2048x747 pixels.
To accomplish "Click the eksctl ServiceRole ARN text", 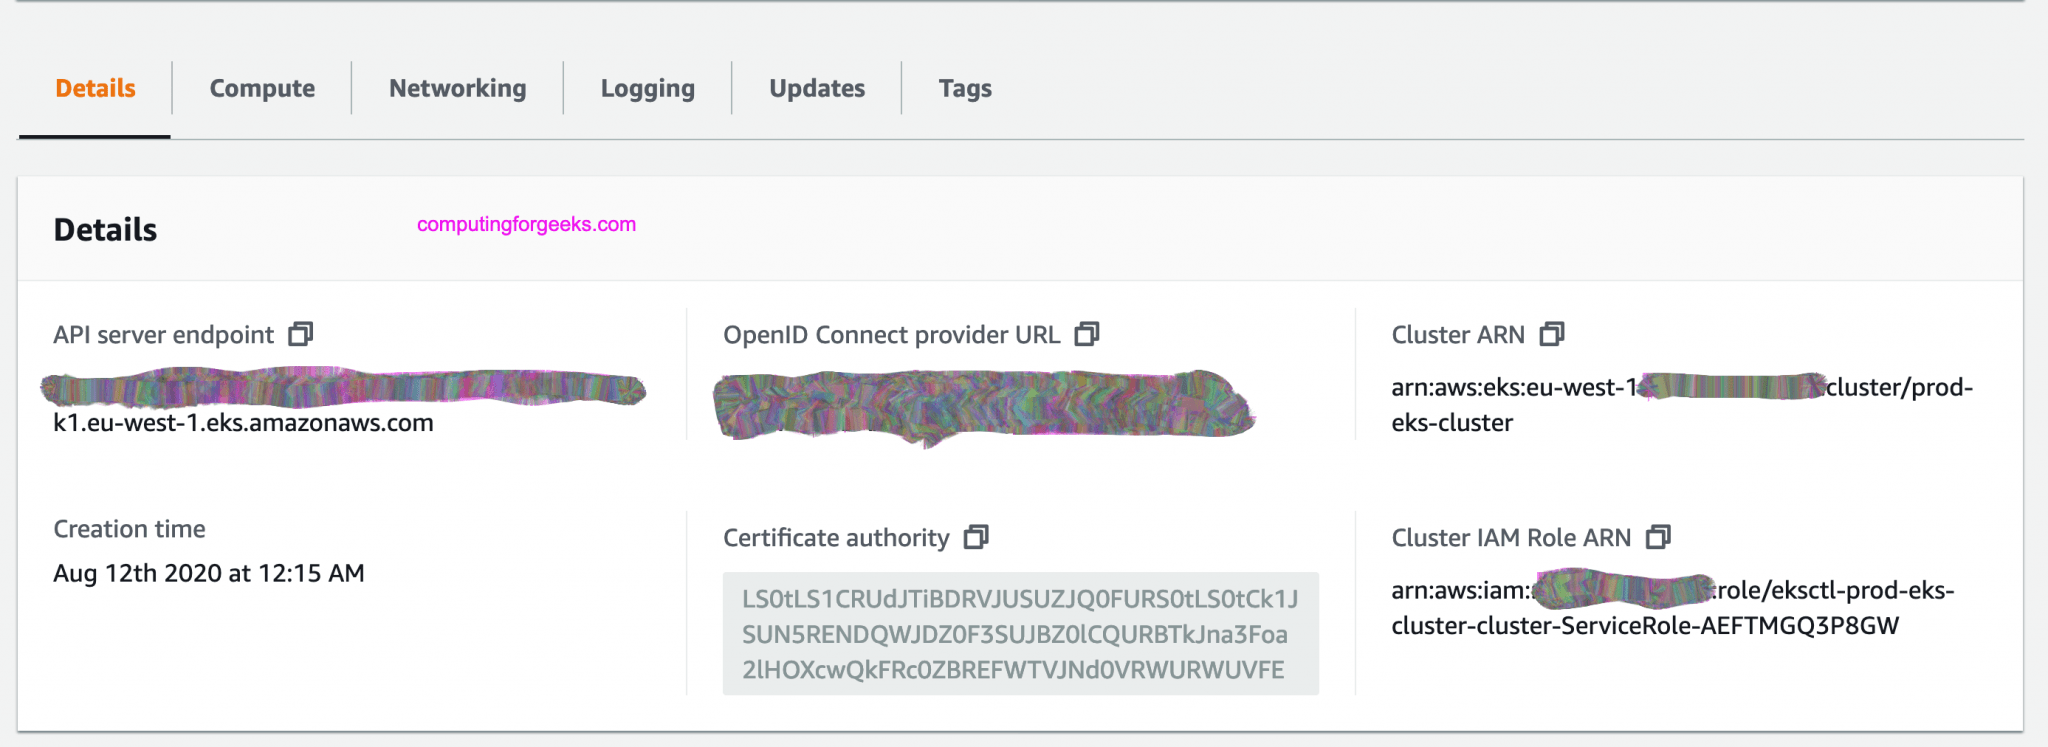I will point(1672,608).
